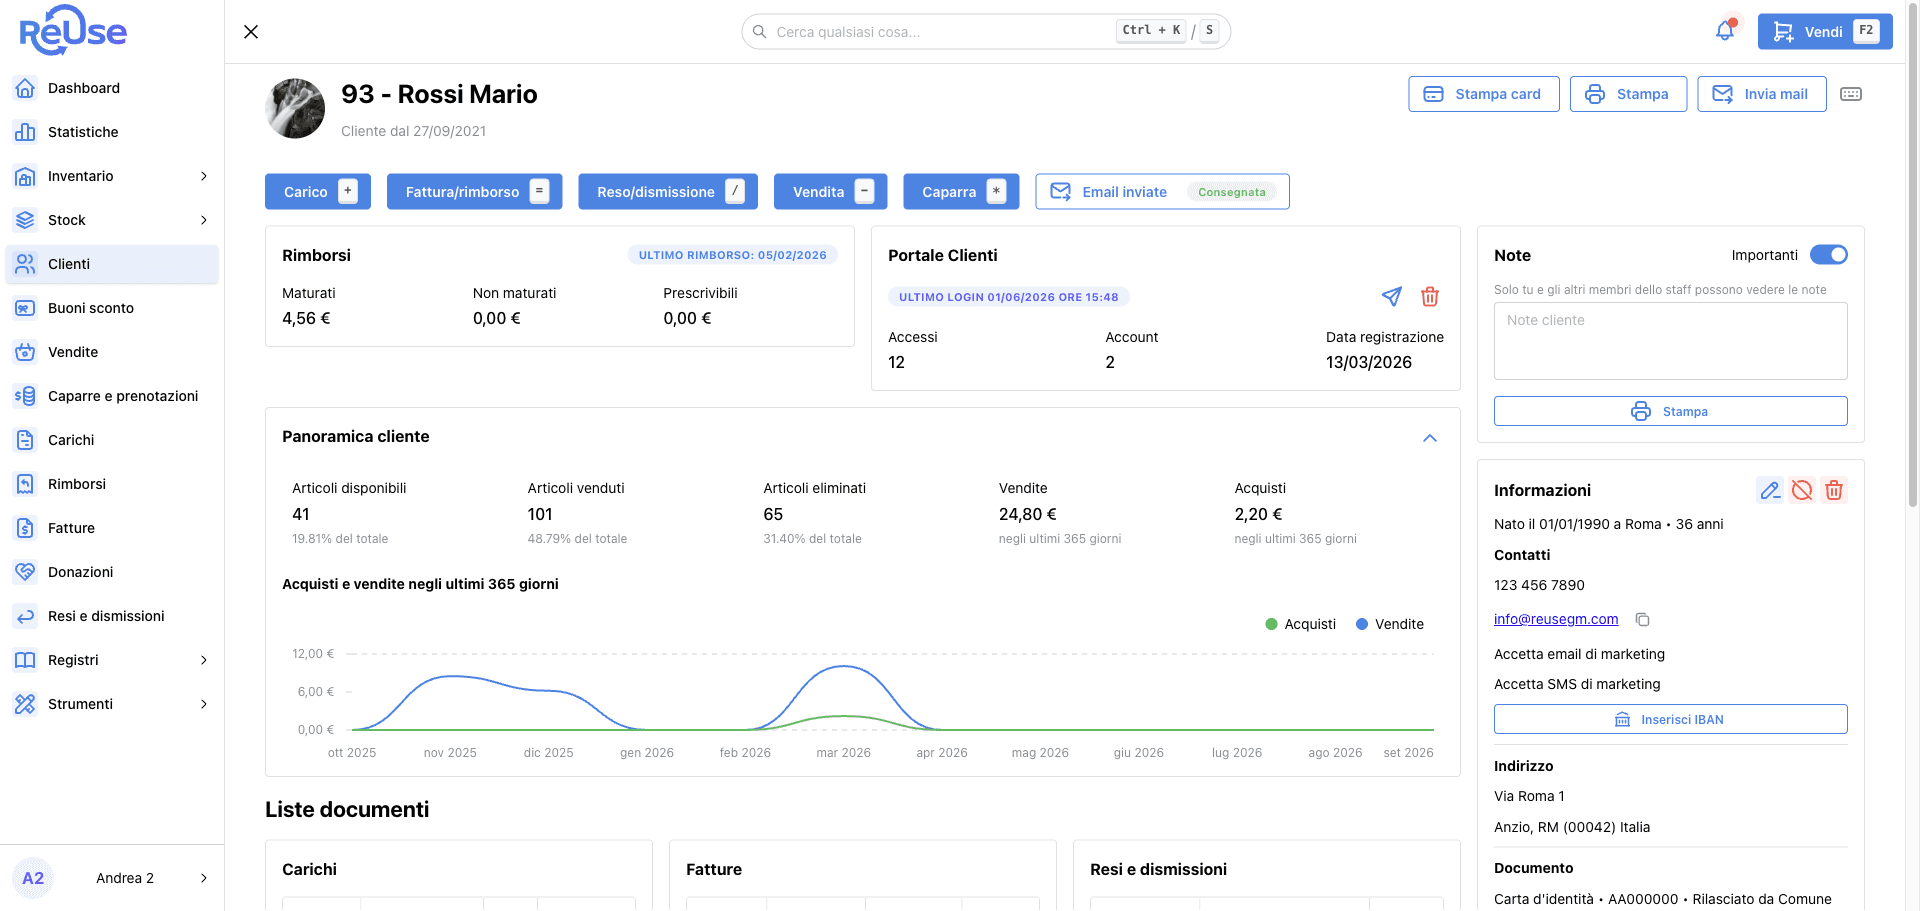Close the customer detail view
Viewport: 1920px width, 911px height.
coord(251,32)
